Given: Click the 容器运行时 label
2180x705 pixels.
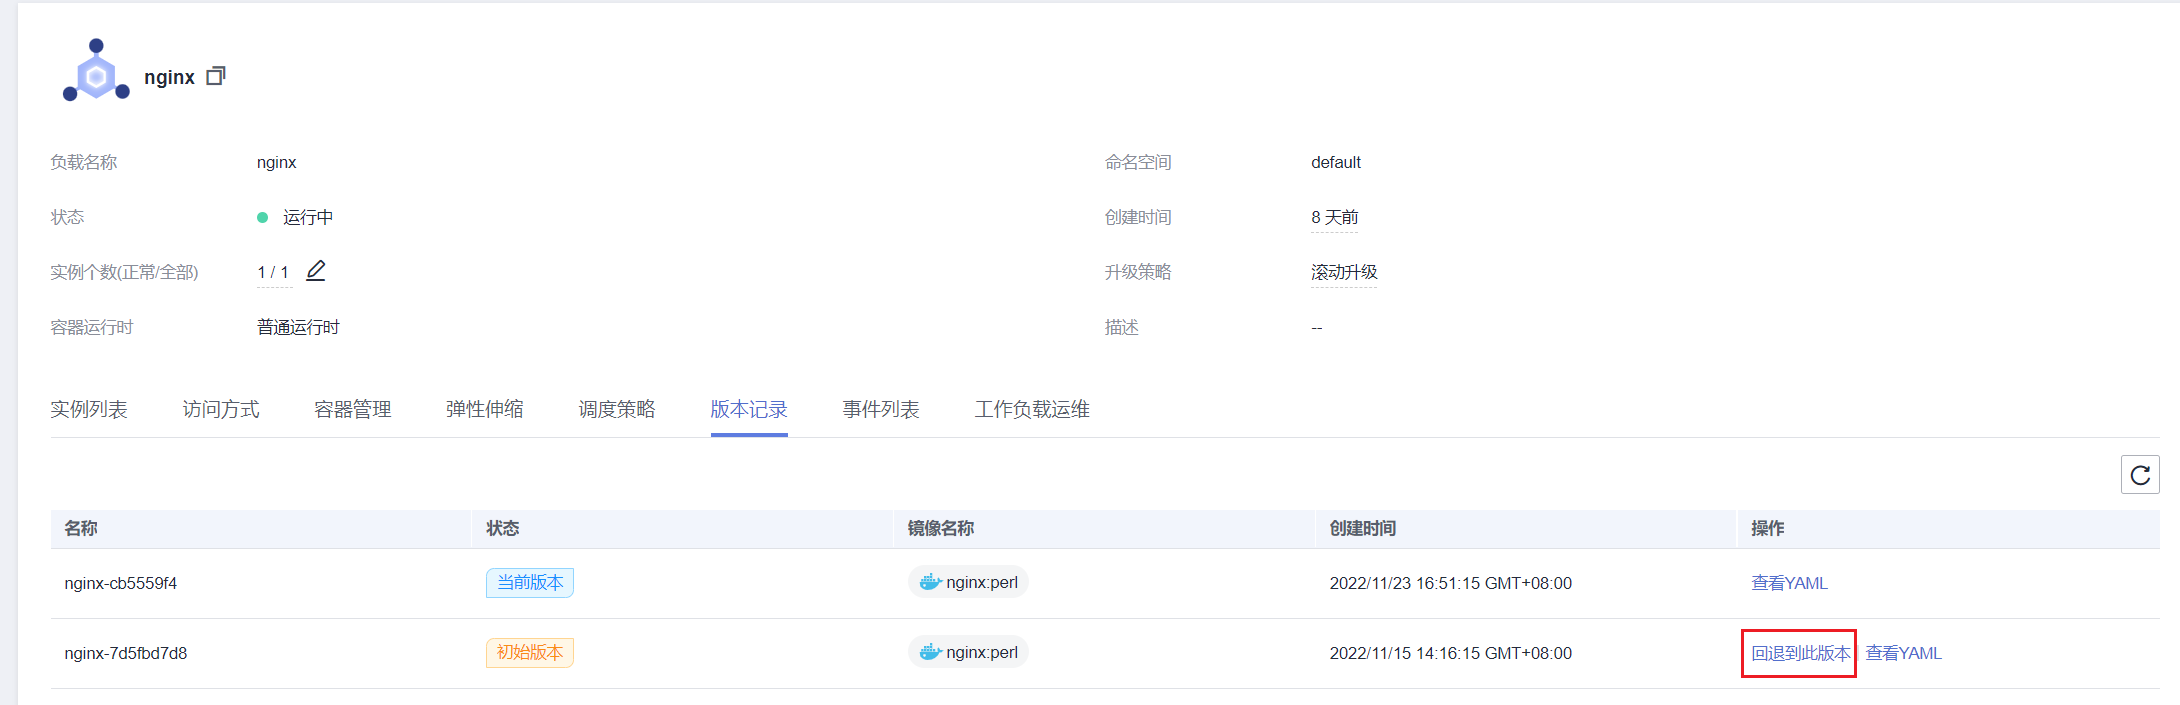Looking at the screenshot, I should pos(92,327).
